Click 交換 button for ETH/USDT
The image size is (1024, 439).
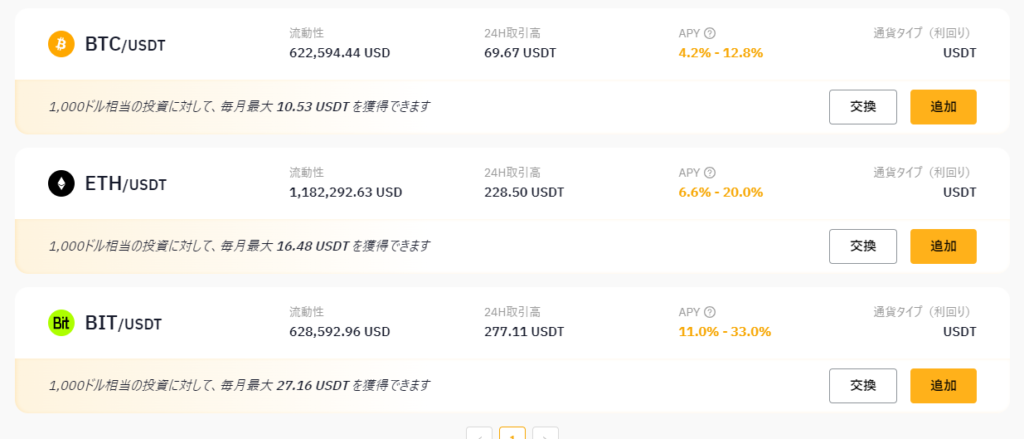pyautogui.click(x=863, y=246)
